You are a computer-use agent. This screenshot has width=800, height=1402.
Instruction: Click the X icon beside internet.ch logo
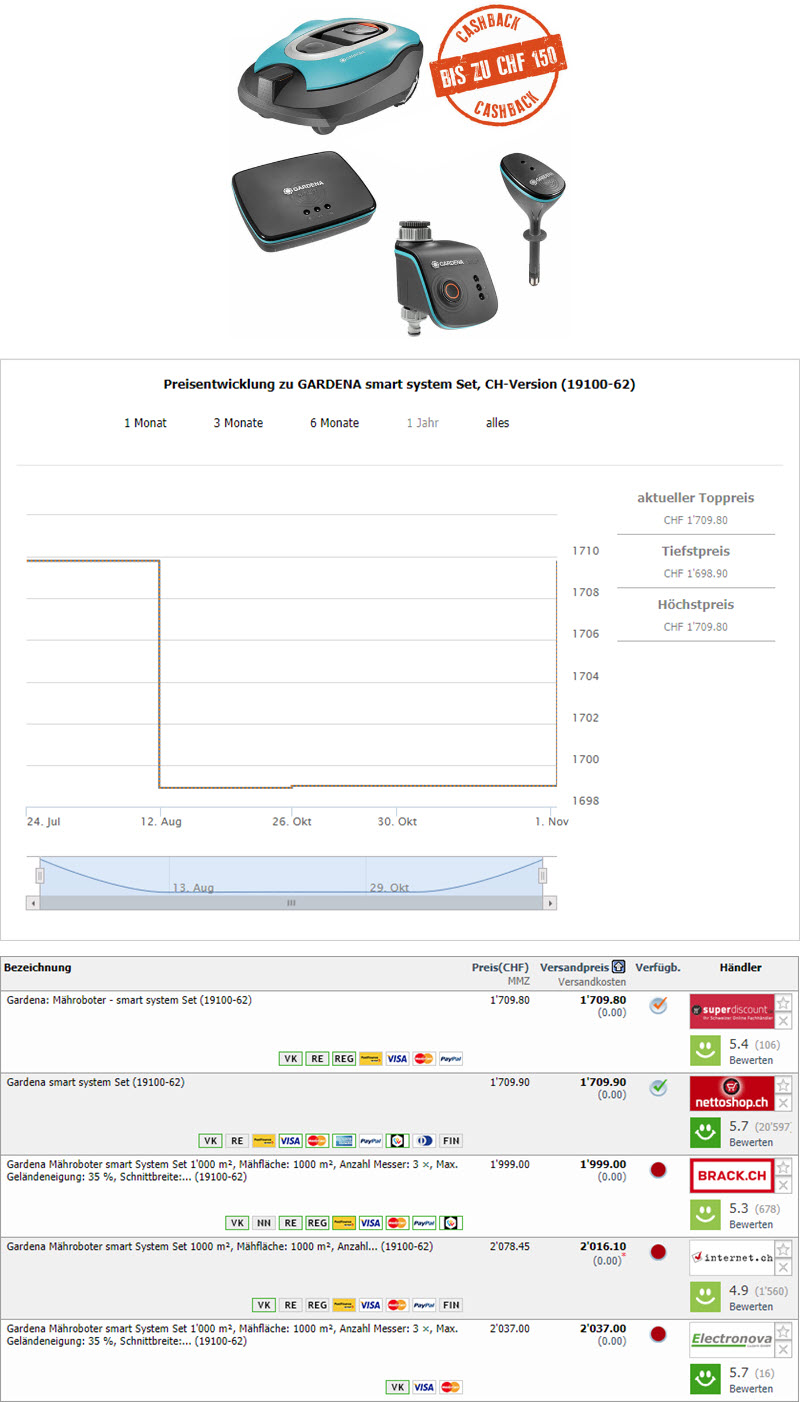pos(784,1267)
